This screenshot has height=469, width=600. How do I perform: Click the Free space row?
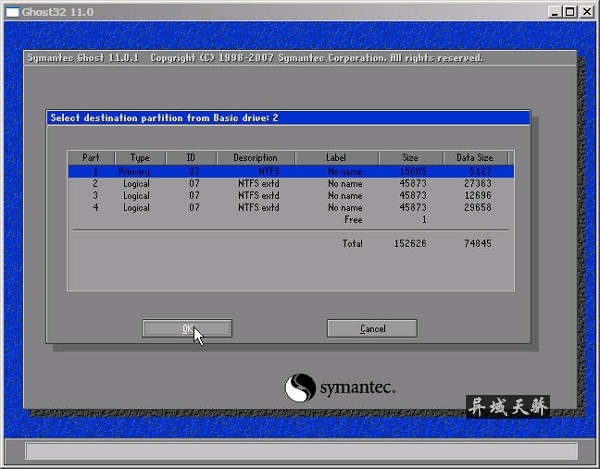click(x=291, y=220)
